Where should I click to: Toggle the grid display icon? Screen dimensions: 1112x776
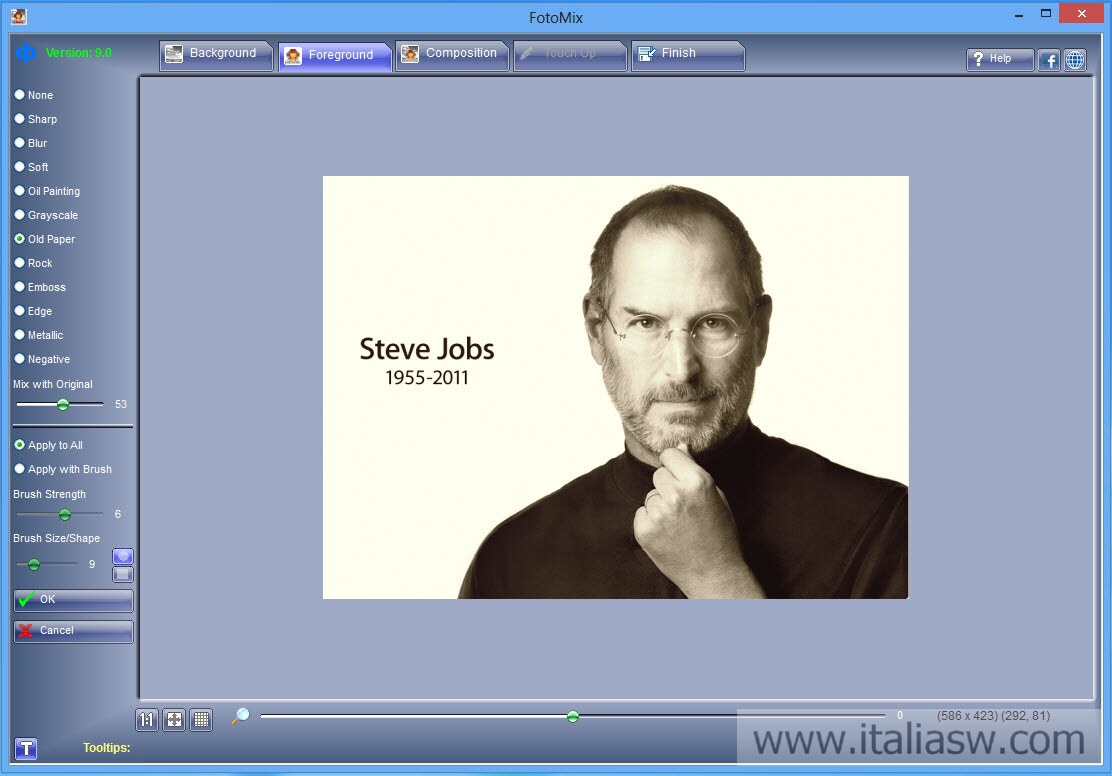(201, 720)
